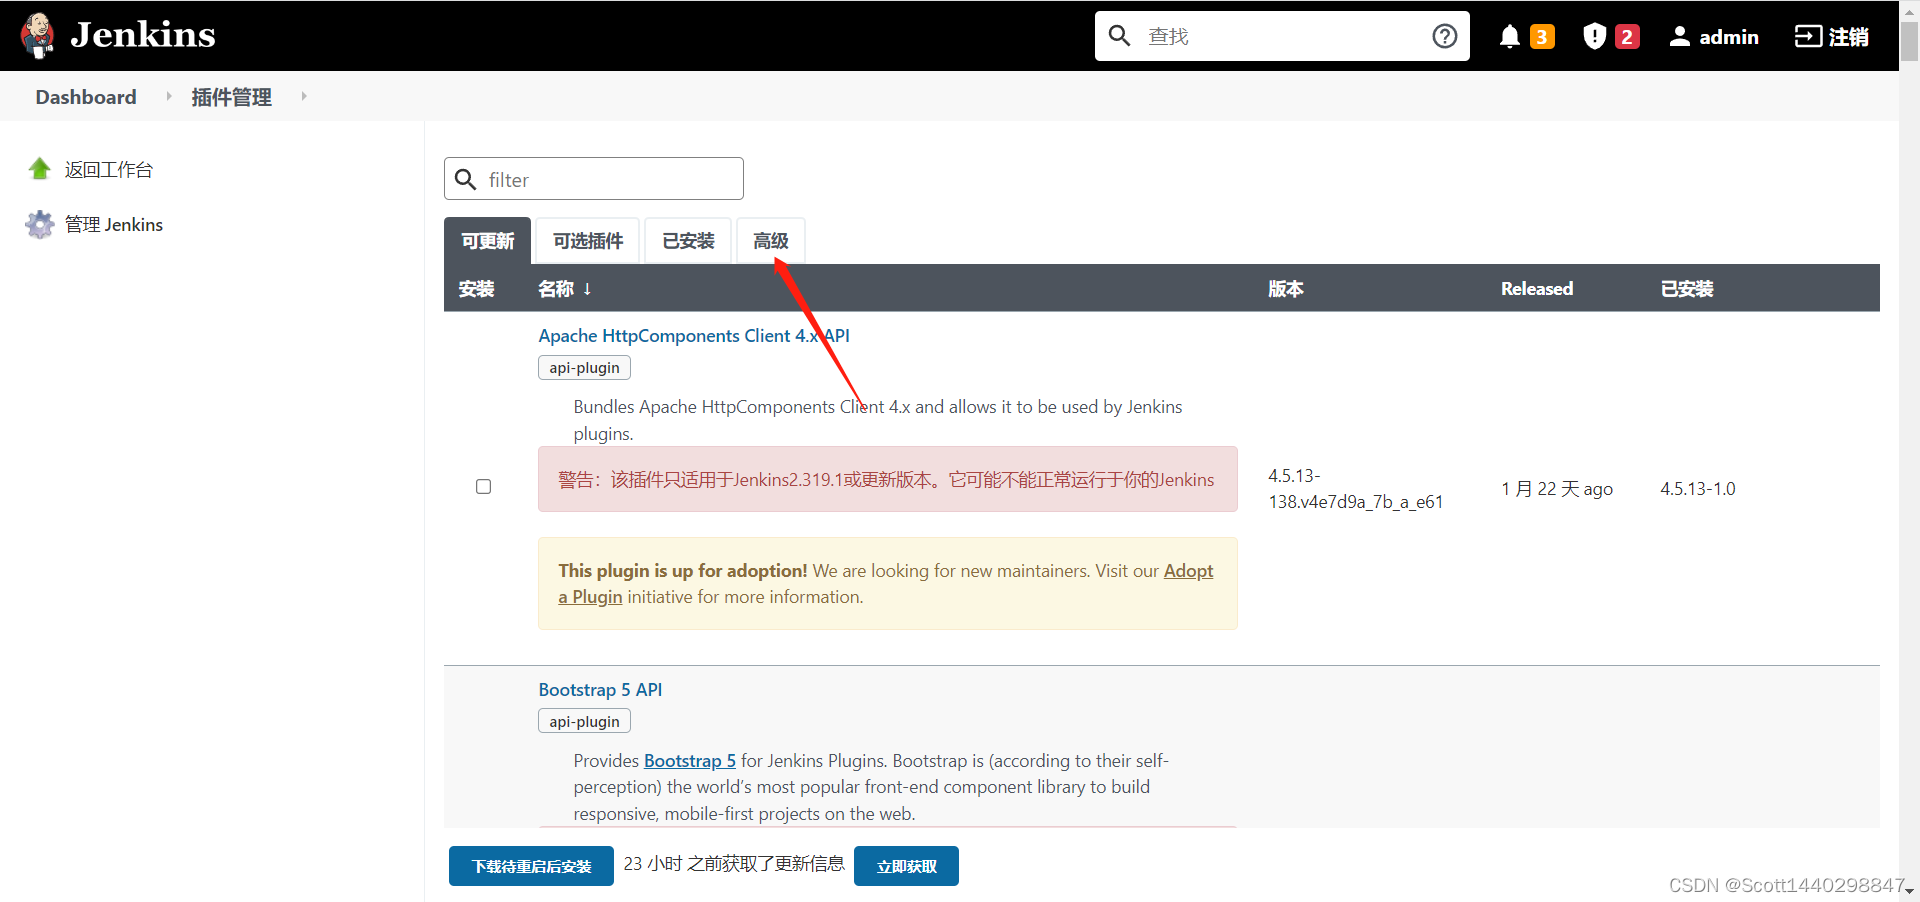
Task: Follow the Adopt a Plugin link
Action: pos(1188,571)
